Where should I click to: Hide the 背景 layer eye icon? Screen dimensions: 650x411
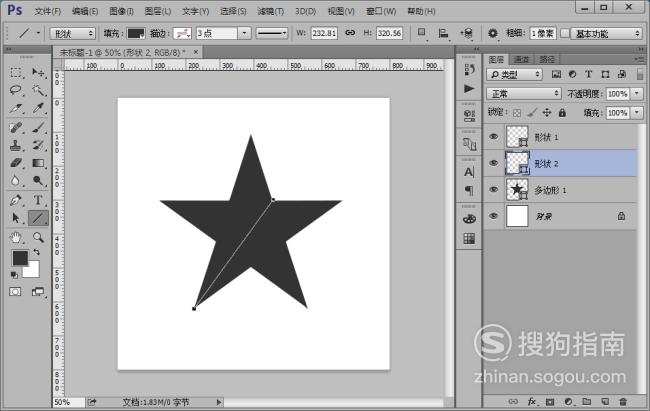[494, 215]
